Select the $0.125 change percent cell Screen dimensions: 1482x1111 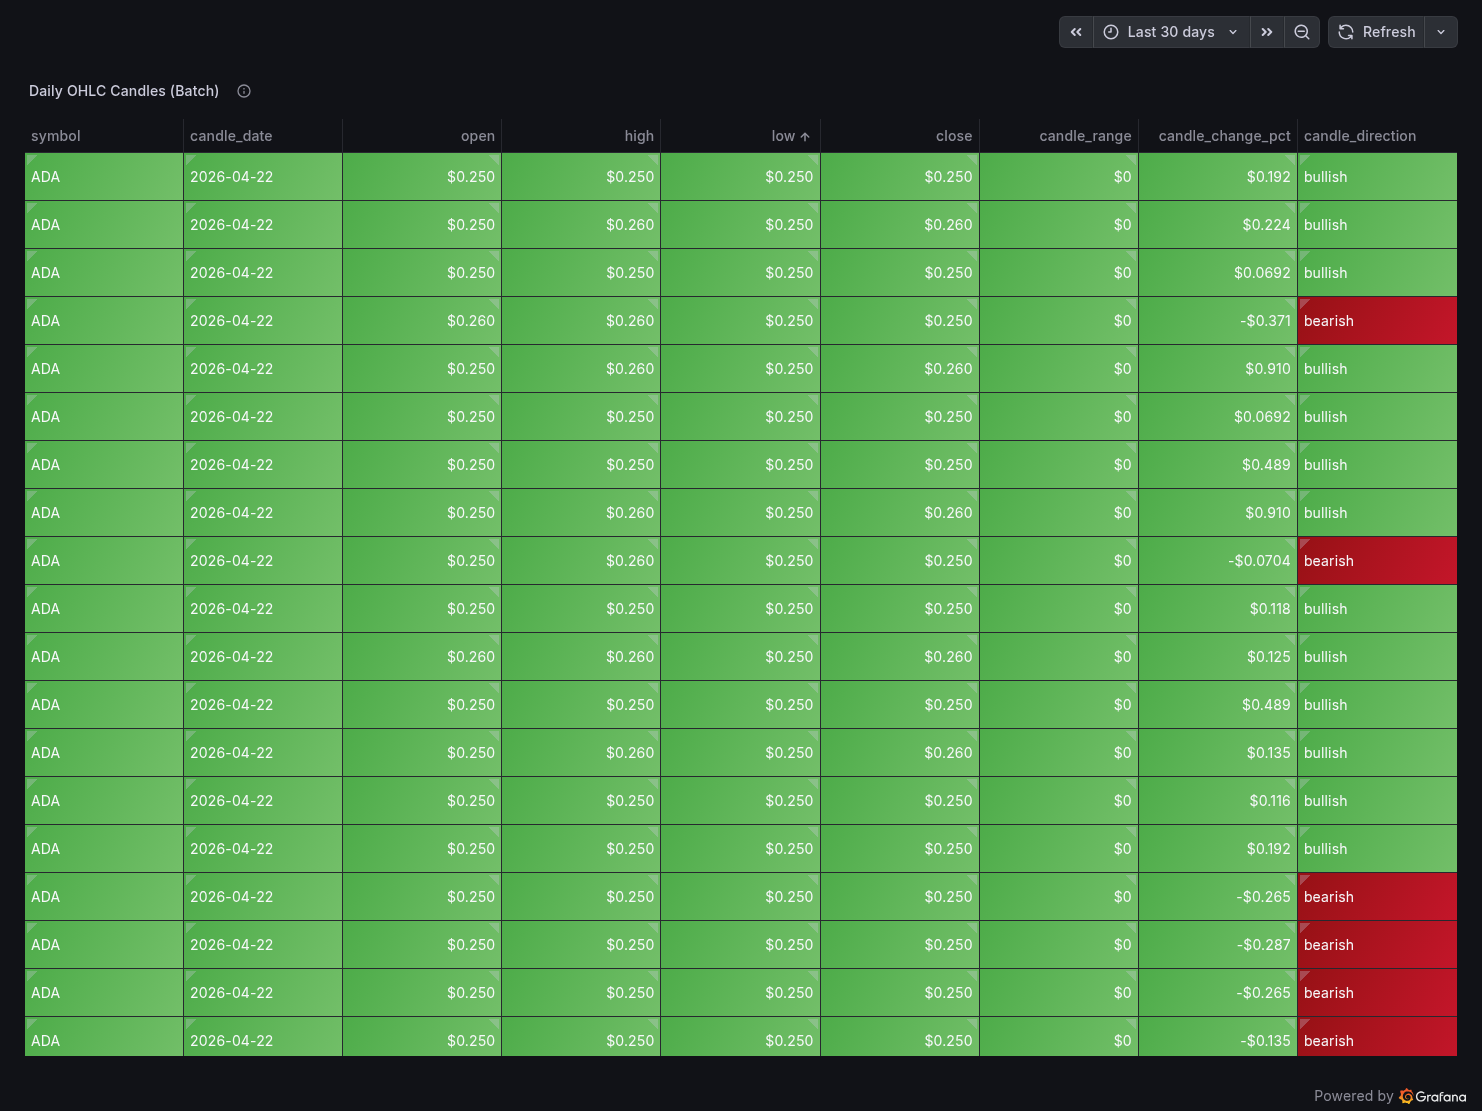[x=1218, y=657]
